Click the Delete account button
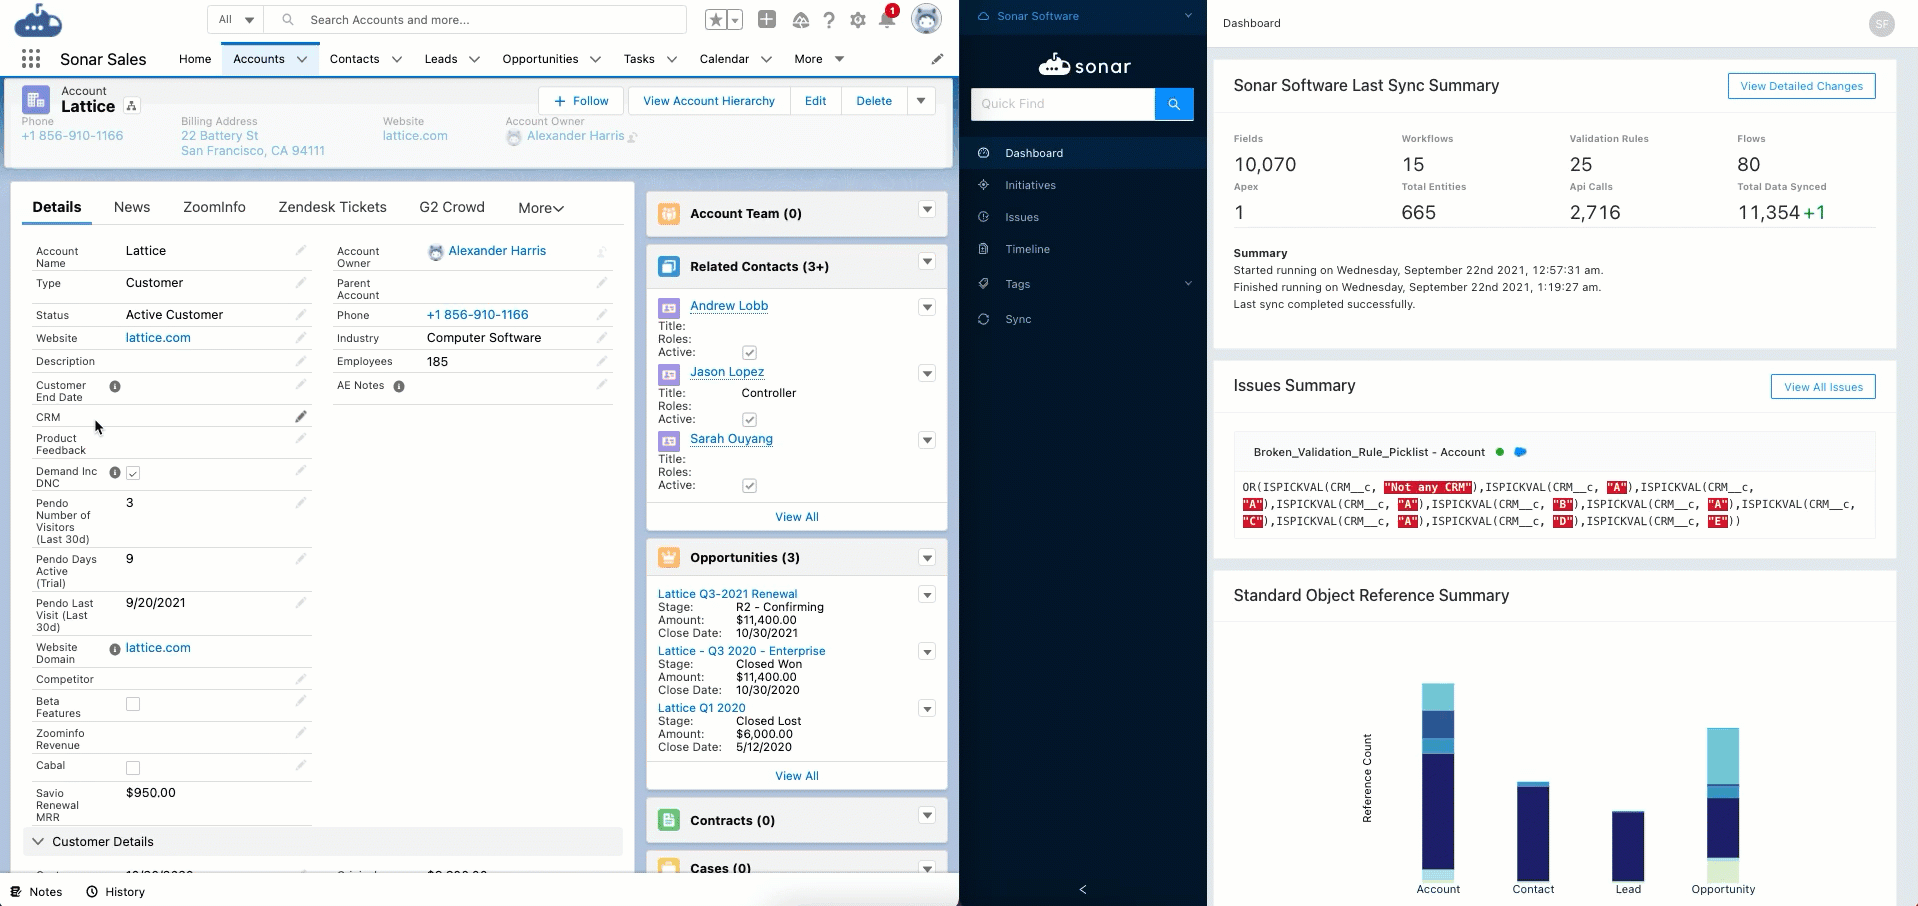The height and width of the screenshot is (906, 1918). click(x=874, y=101)
